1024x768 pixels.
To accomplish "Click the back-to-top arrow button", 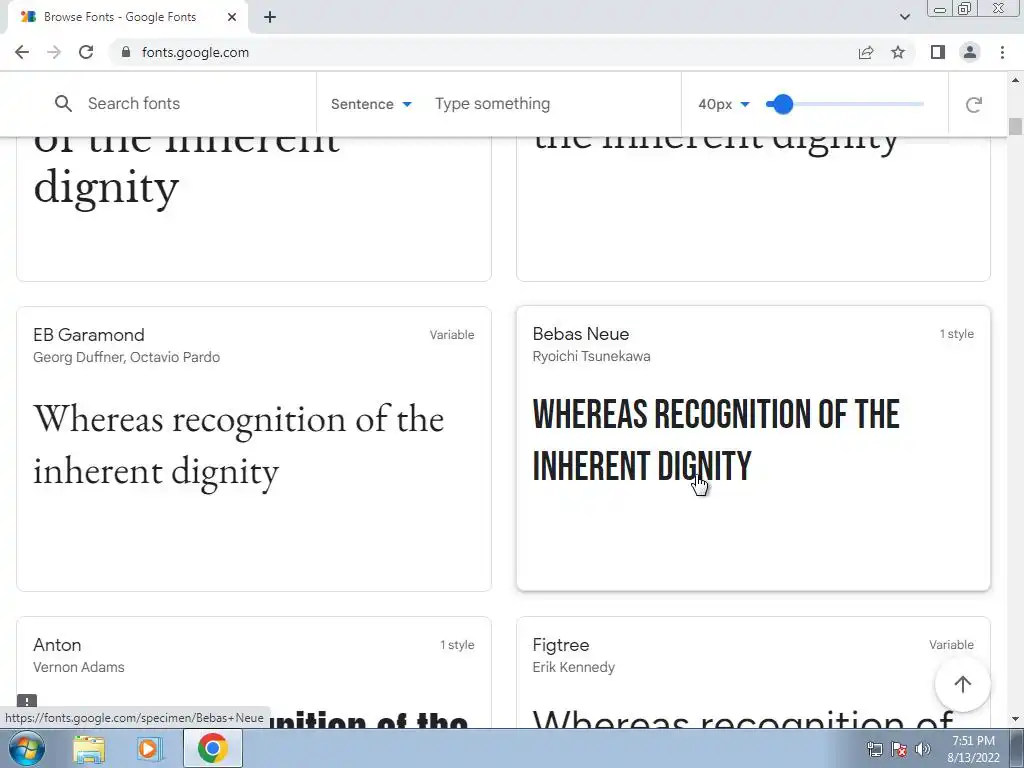I will 963,684.
